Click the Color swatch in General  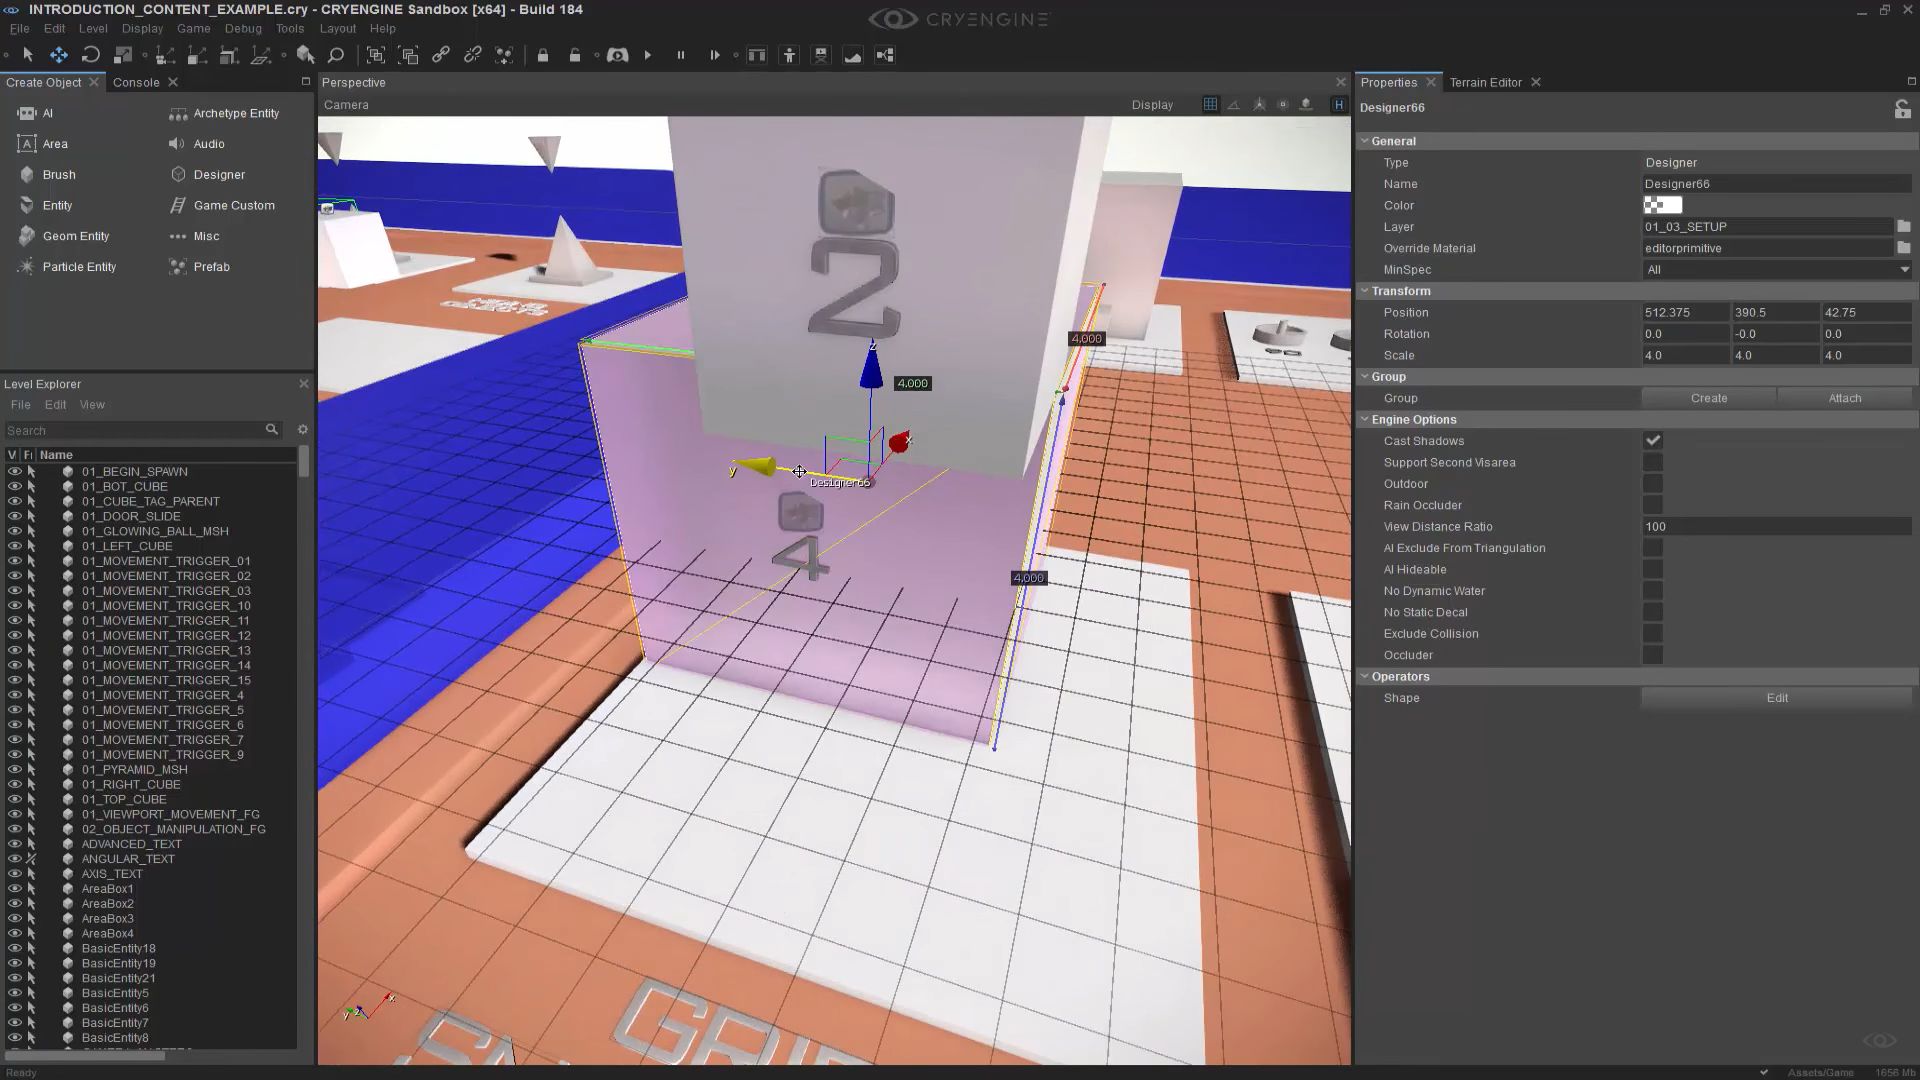pyautogui.click(x=1662, y=206)
